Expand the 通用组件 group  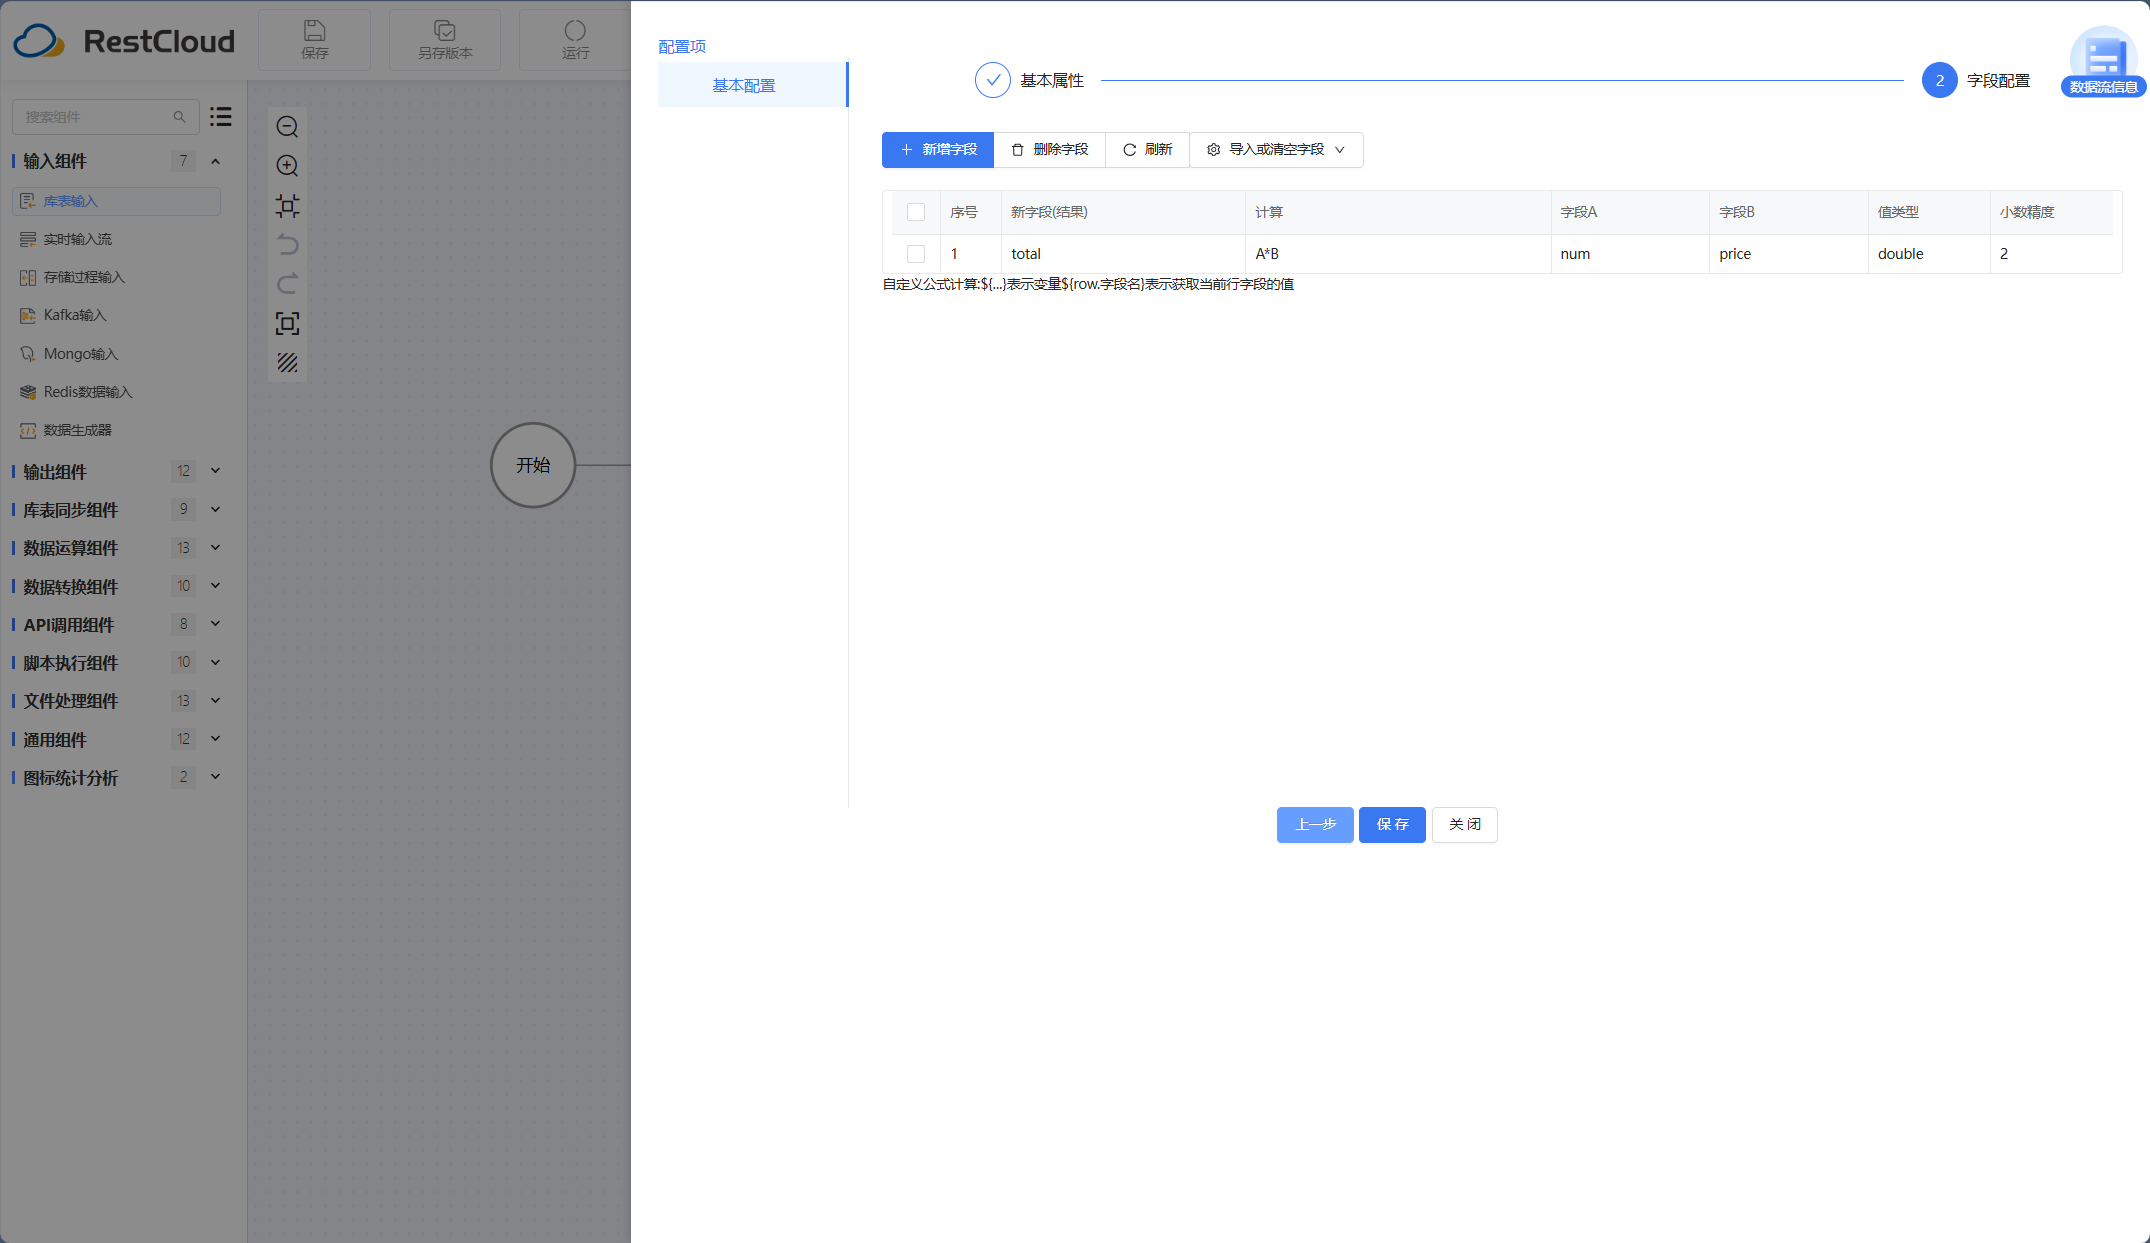(x=215, y=739)
